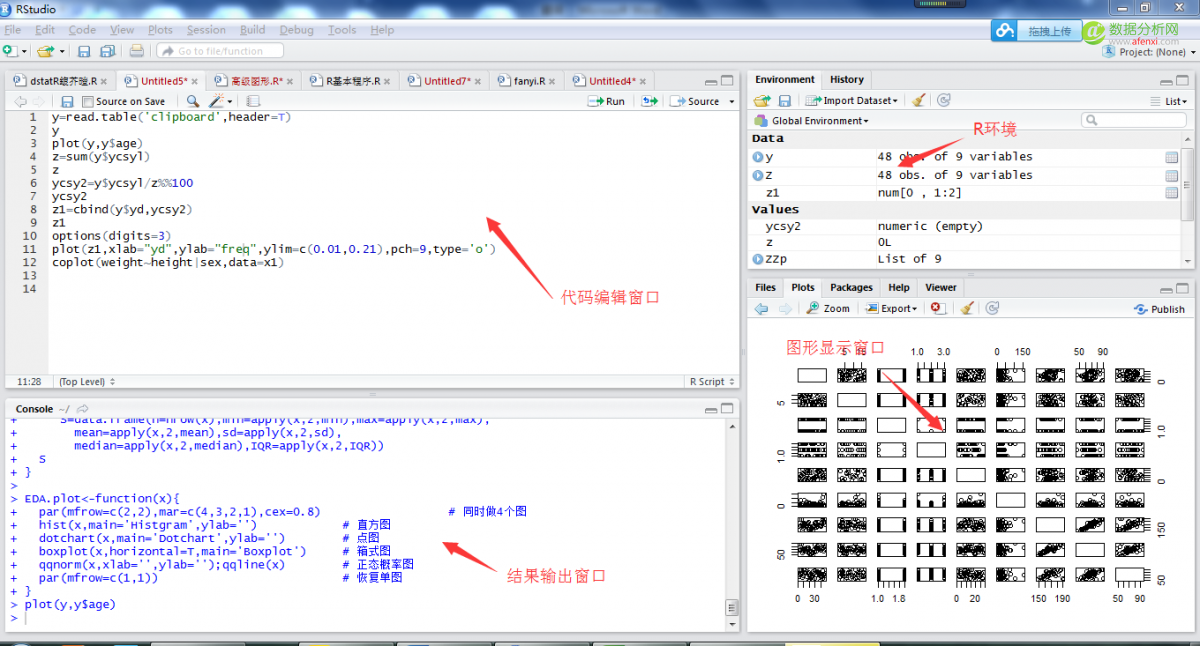Switch to the fanyi.R tab
This screenshot has height=646, width=1200.
[529, 81]
